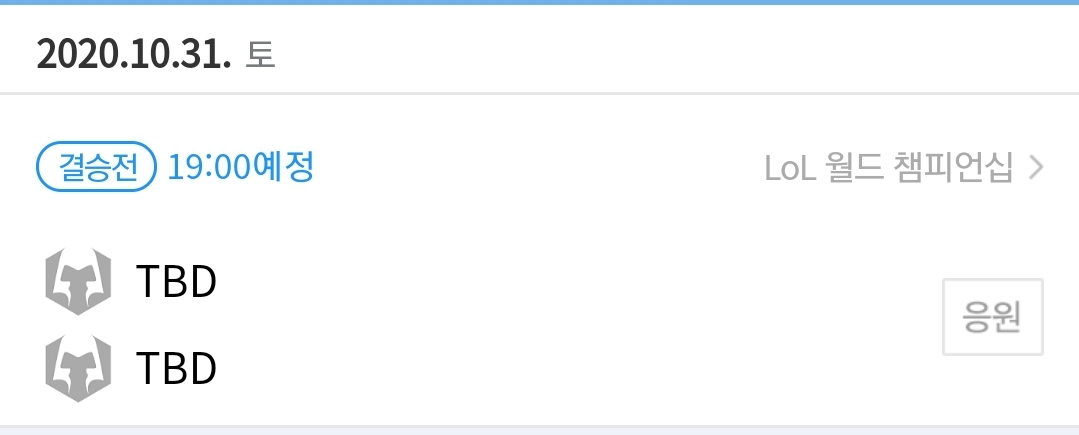Screen dimensions: 1079x435
Task: Select the second TBD team name
Action: click(x=177, y=368)
